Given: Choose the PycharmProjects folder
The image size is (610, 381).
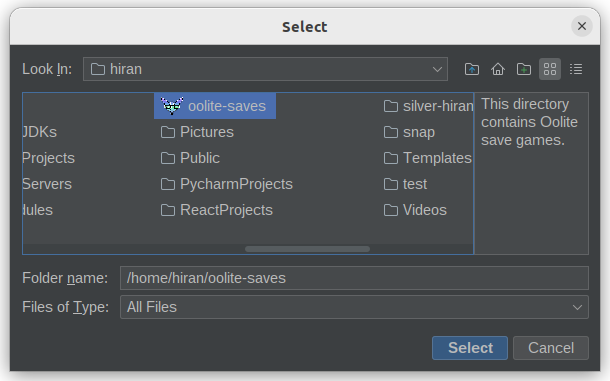Looking at the screenshot, I should (x=227, y=184).
